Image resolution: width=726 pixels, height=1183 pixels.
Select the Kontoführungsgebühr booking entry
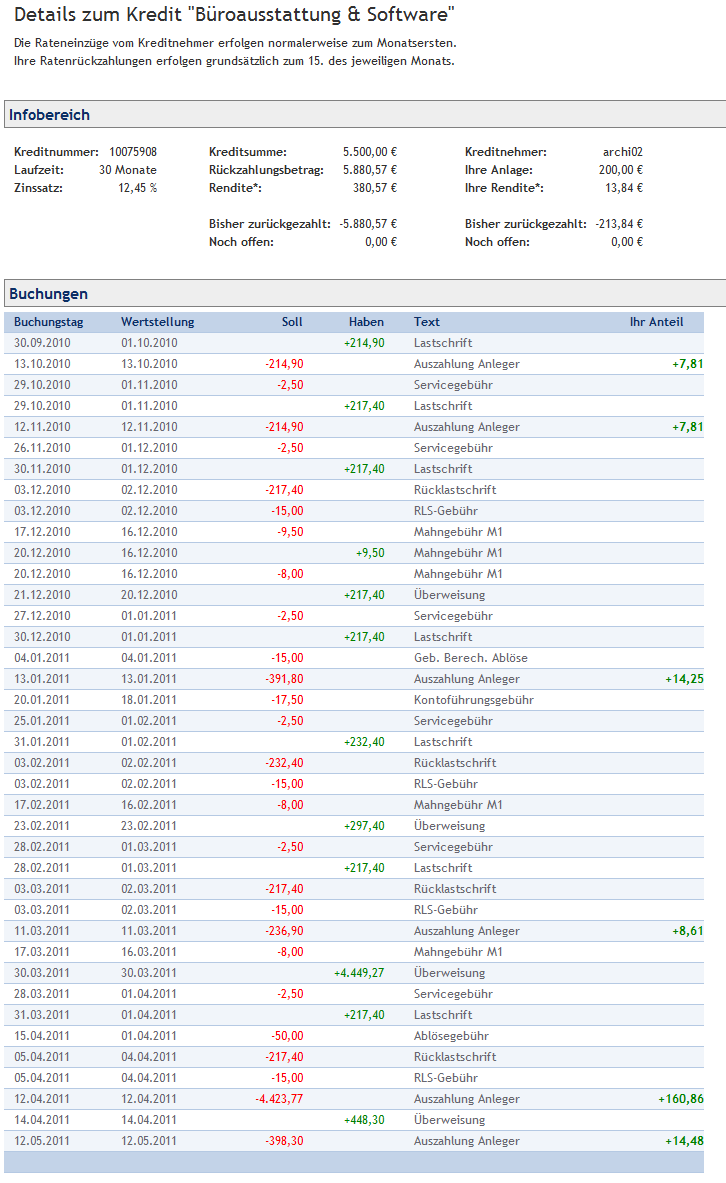pos(473,700)
